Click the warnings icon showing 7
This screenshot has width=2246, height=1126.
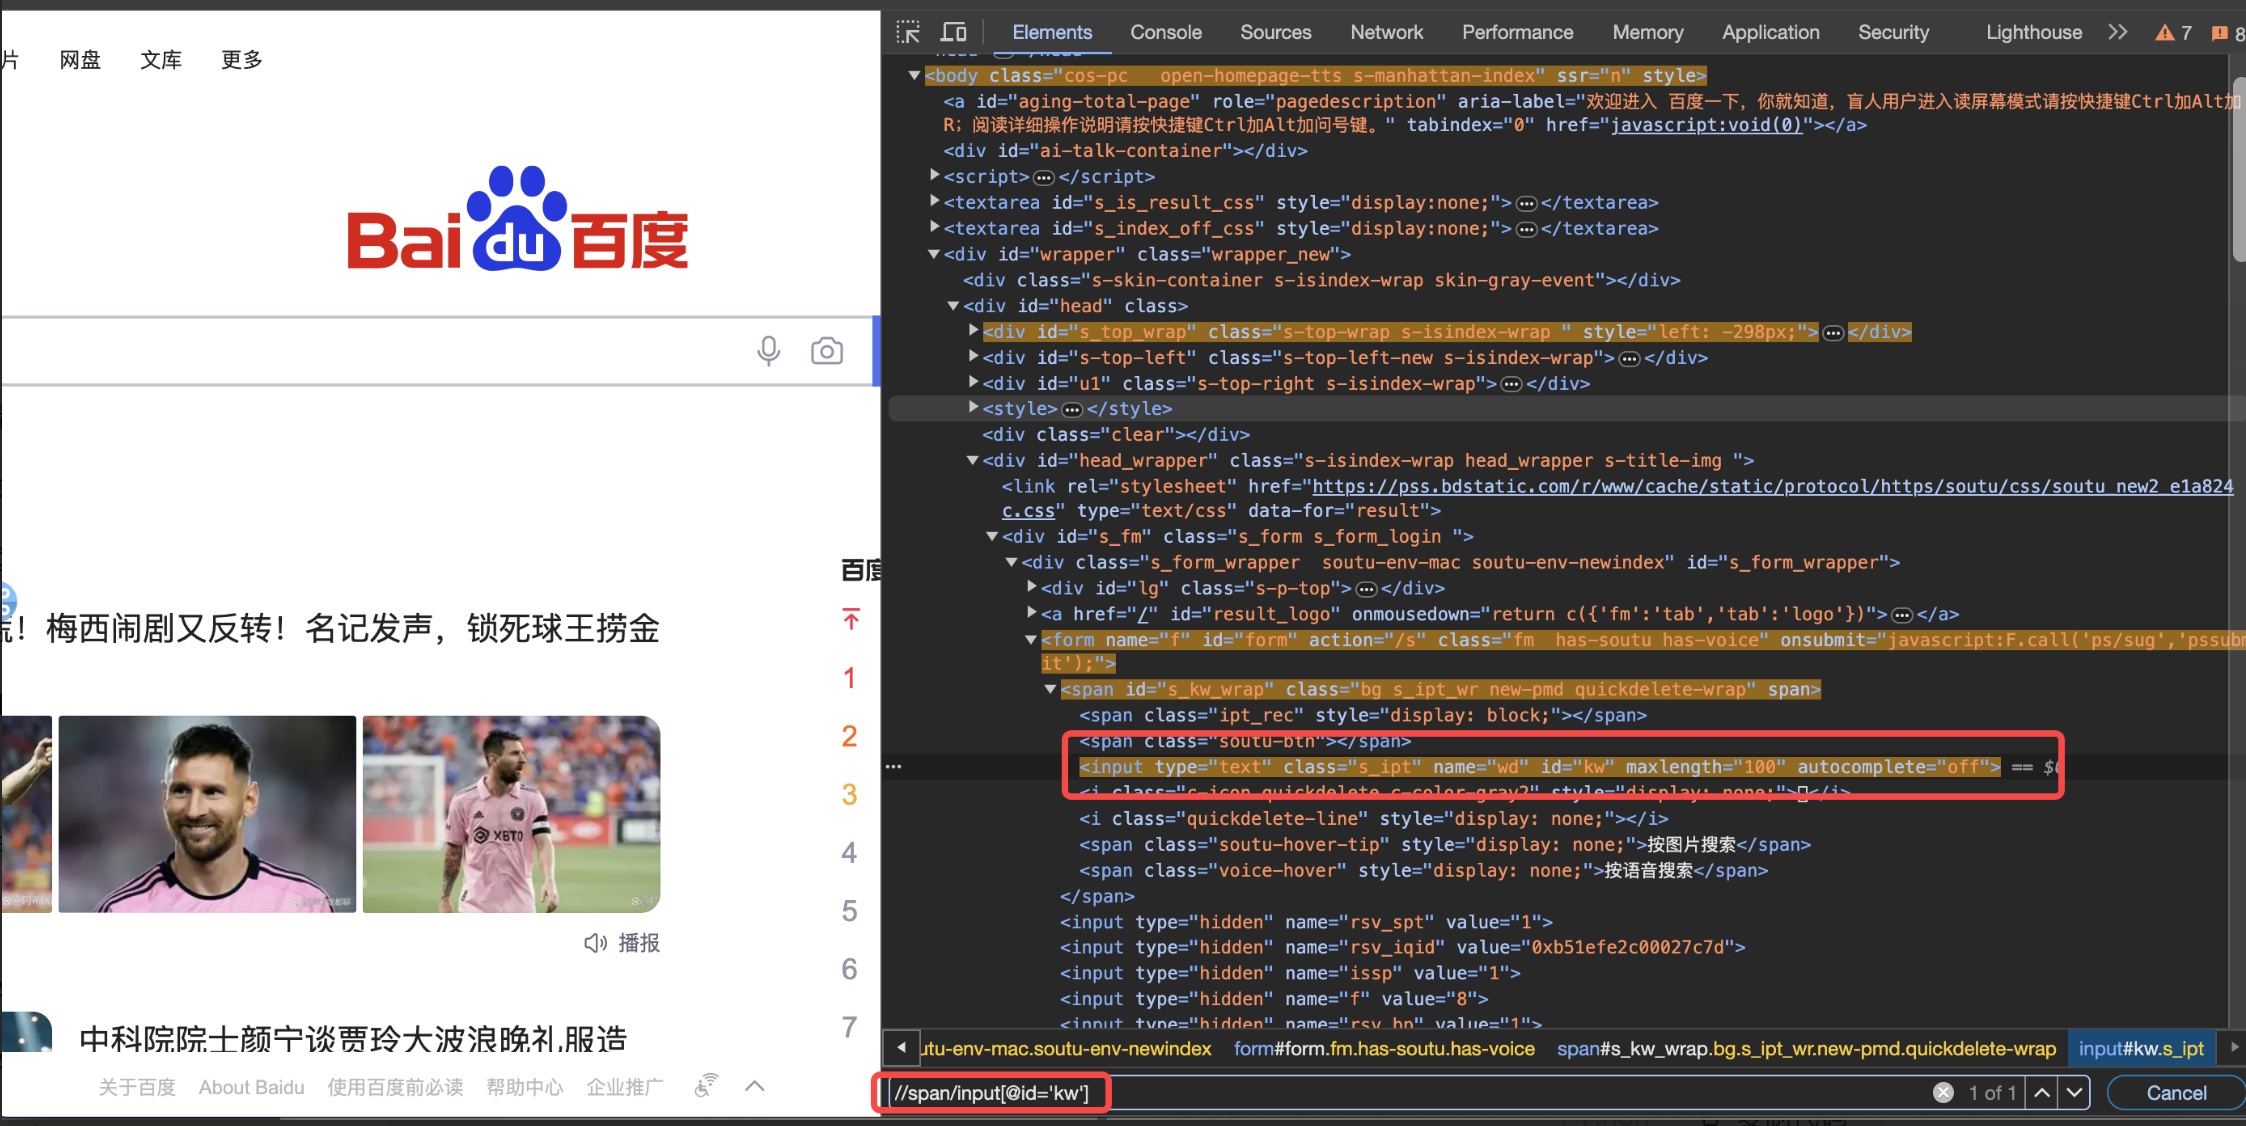2170,32
